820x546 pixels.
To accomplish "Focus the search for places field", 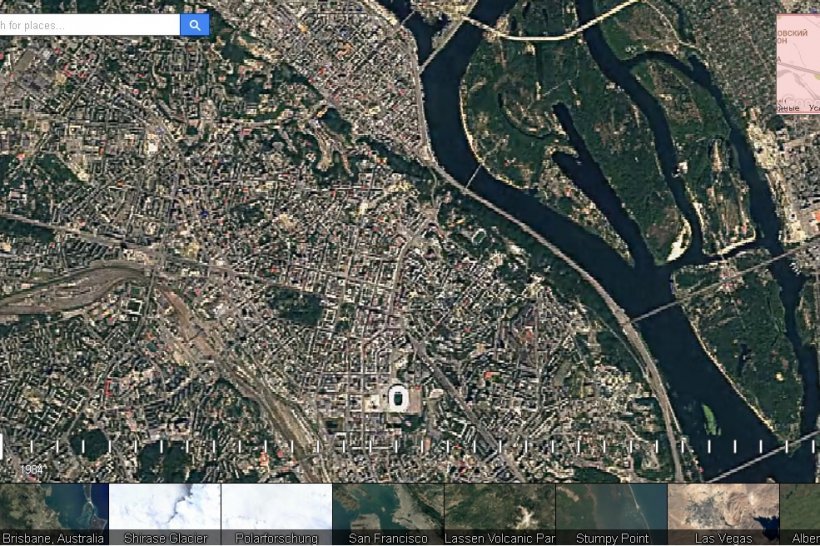I will (x=88, y=25).
